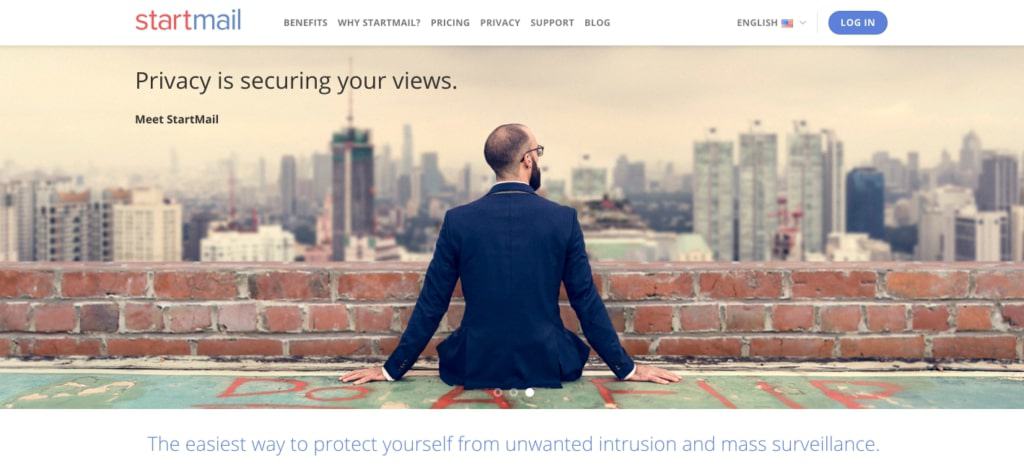Select the first carousel slide dot
Screen dimensions: 1024x466
[498, 392]
